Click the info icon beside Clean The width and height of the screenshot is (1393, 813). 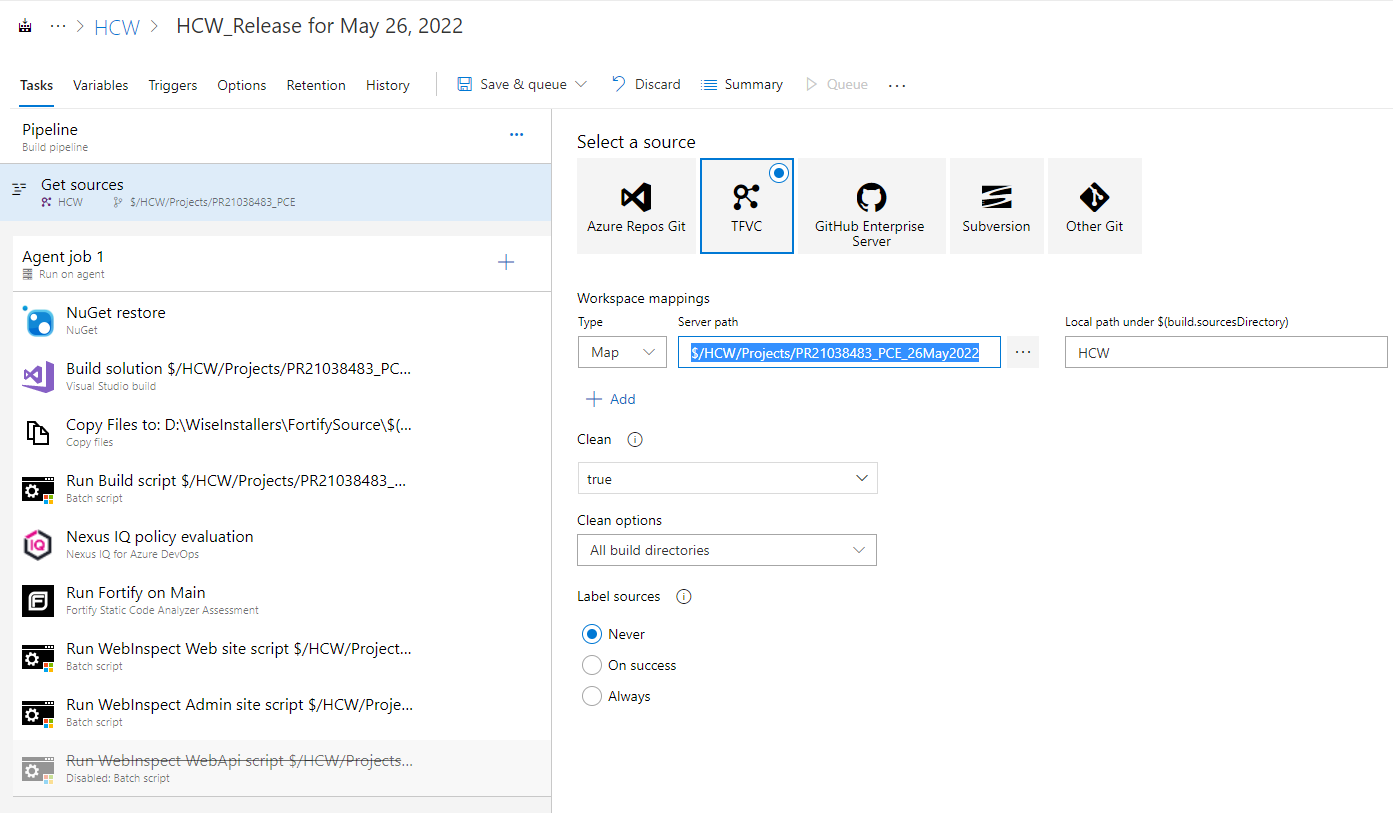tap(634, 440)
